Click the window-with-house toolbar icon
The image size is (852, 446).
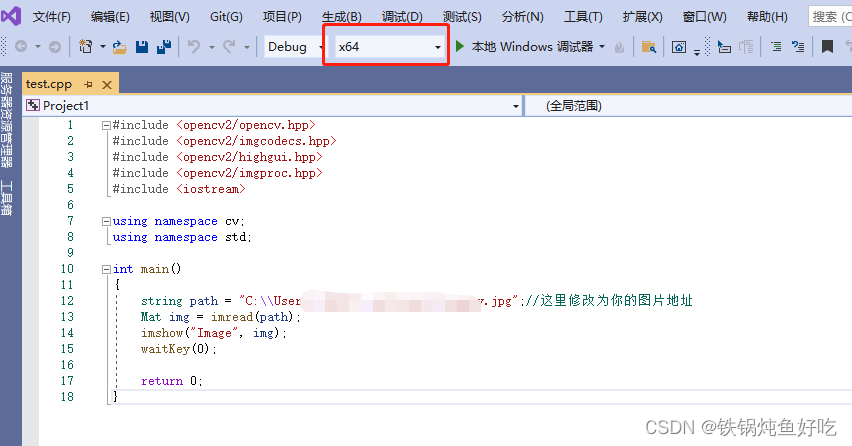point(679,47)
